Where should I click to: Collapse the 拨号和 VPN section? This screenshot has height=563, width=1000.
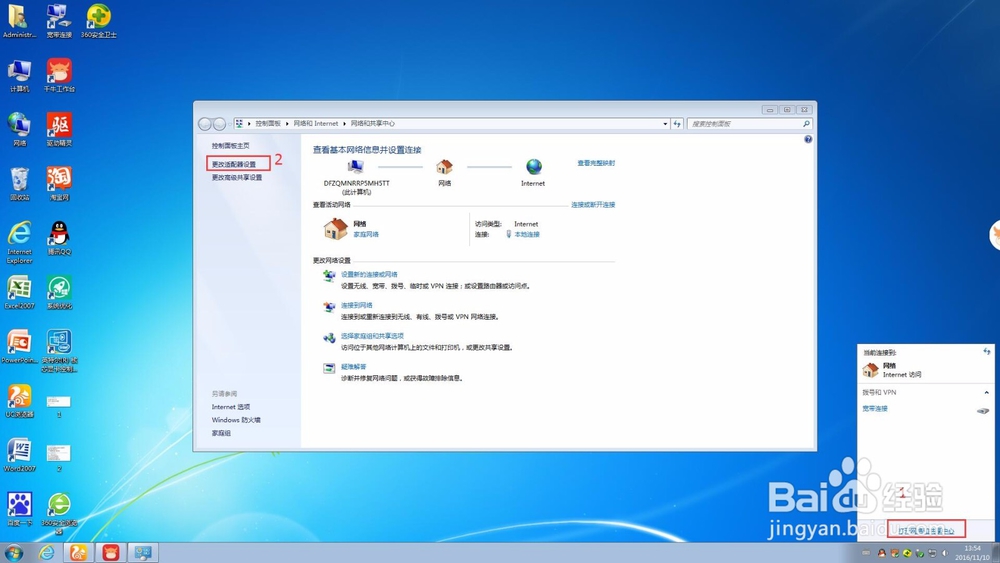click(987, 393)
